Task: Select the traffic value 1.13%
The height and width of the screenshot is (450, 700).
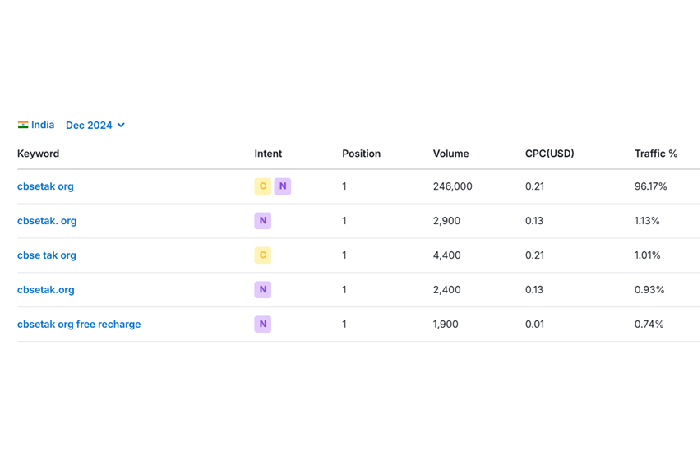Action: (646, 221)
